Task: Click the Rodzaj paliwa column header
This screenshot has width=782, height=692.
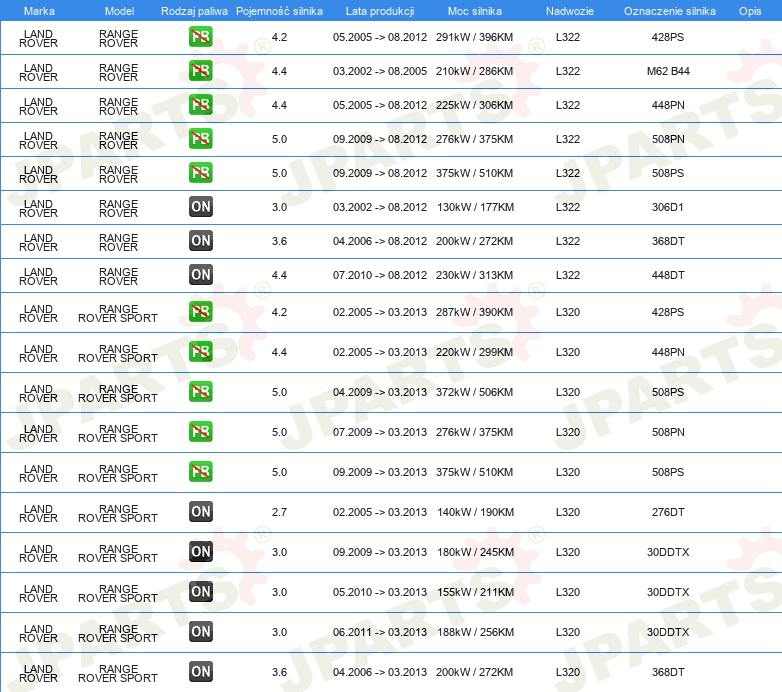Action: [x=195, y=11]
